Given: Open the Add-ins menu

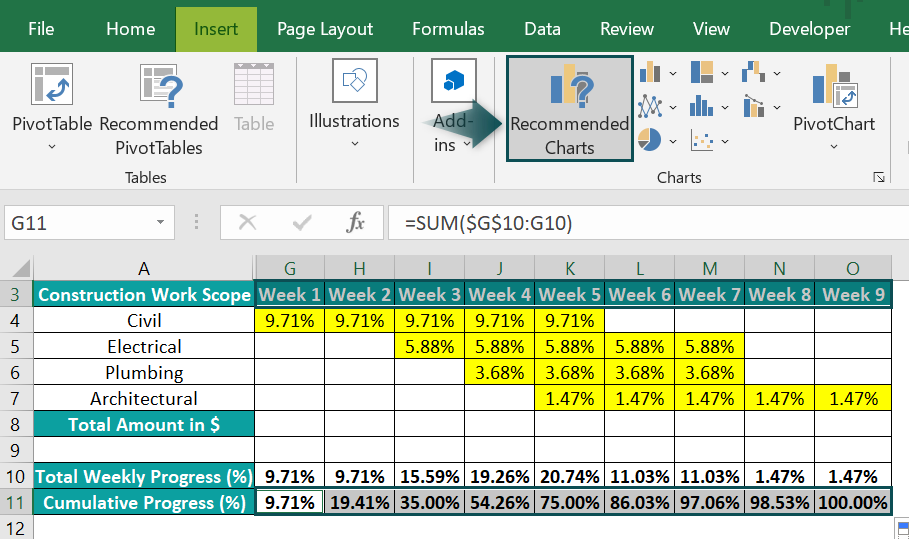Looking at the screenshot, I should pos(453,107).
